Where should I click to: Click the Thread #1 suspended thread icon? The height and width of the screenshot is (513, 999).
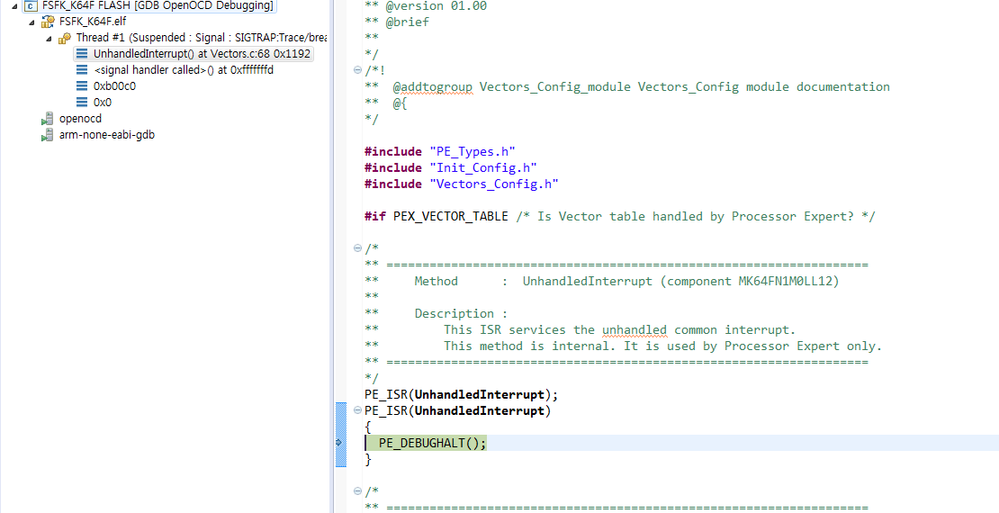click(x=64, y=38)
